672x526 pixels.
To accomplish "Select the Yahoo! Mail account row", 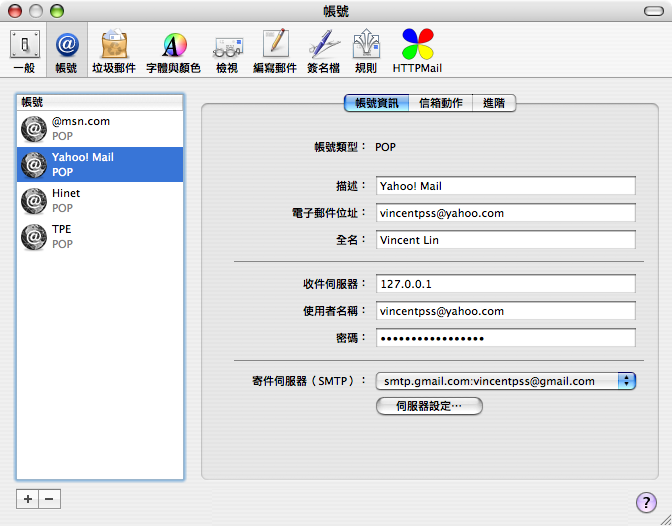I will click(100, 165).
